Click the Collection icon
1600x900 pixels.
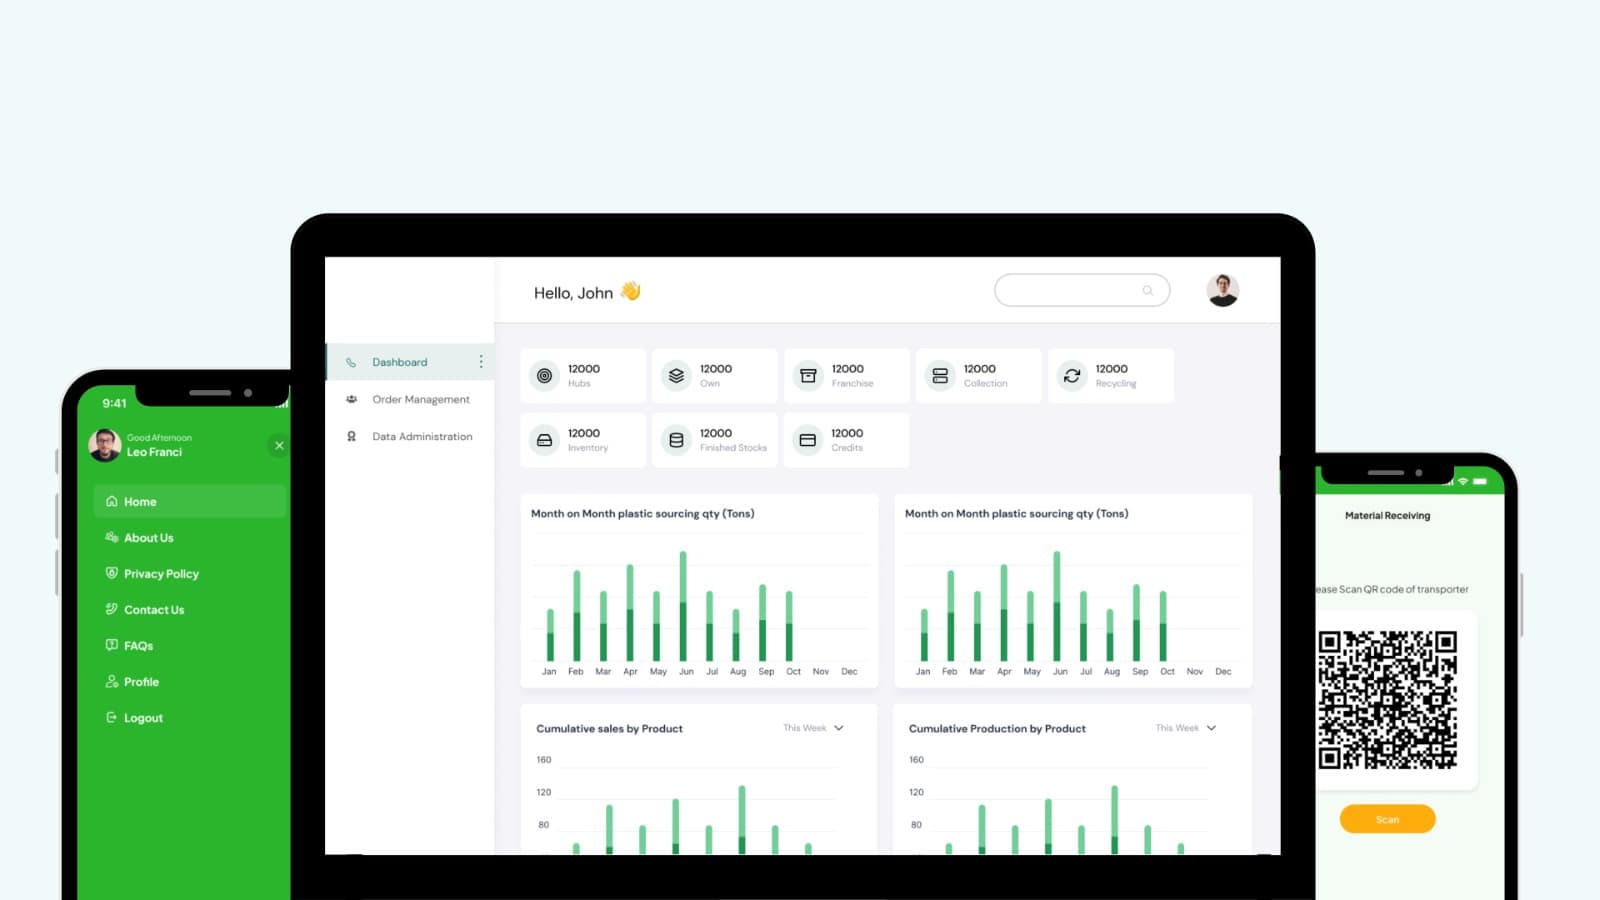(939, 375)
